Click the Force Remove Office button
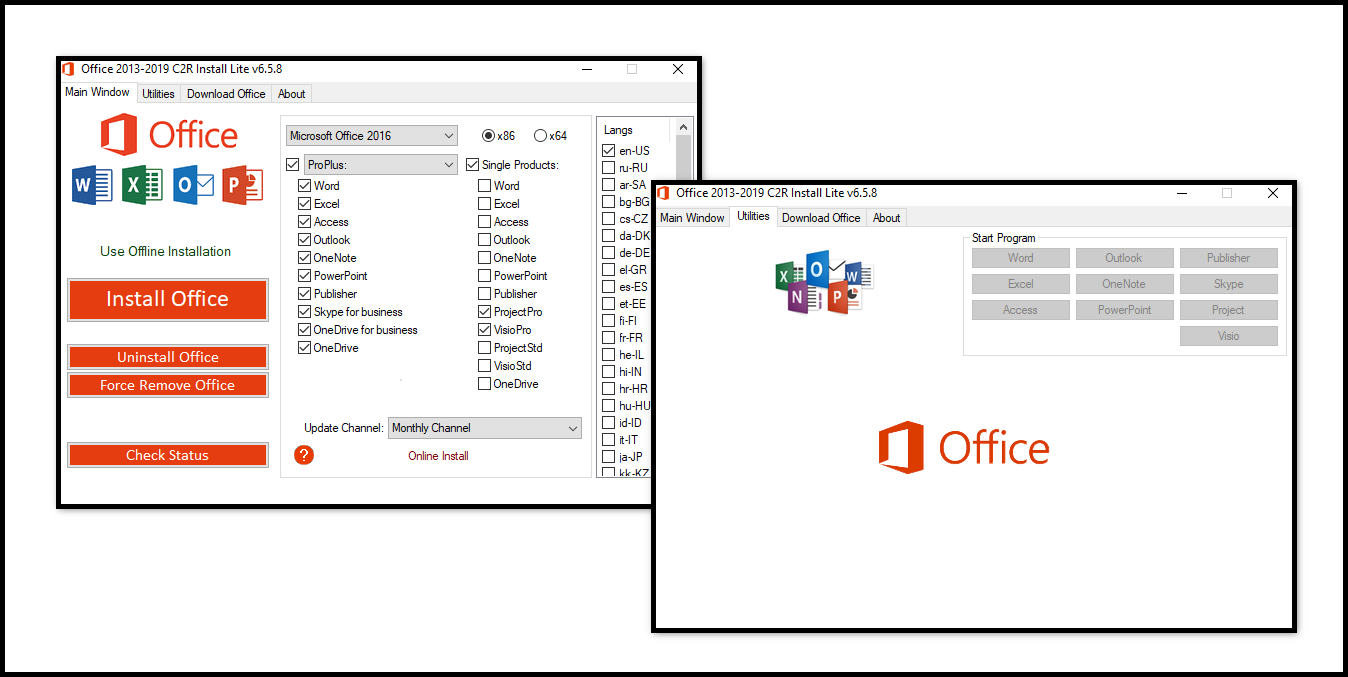Viewport: 1348px width, 677px height. pos(168,385)
